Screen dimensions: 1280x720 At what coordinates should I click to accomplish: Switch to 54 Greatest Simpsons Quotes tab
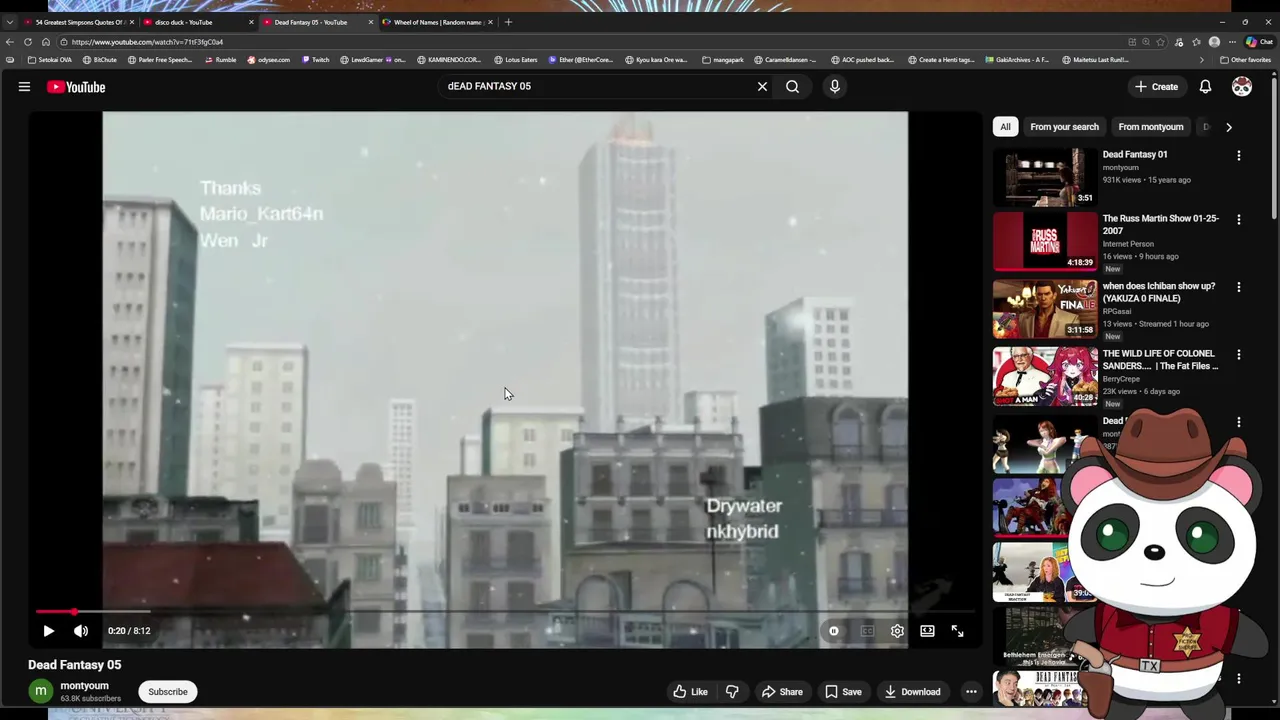[80, 22]
